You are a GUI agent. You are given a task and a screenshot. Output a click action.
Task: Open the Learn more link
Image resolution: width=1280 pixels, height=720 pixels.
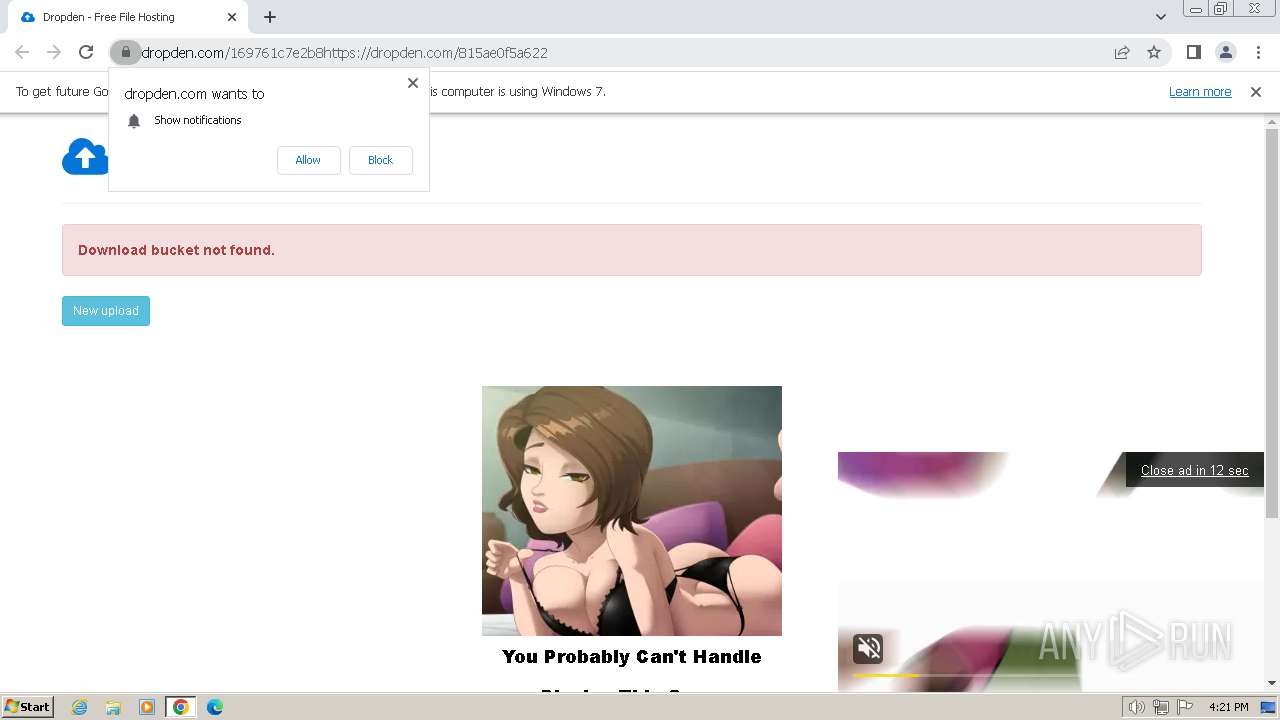[x=1200, y=92]
